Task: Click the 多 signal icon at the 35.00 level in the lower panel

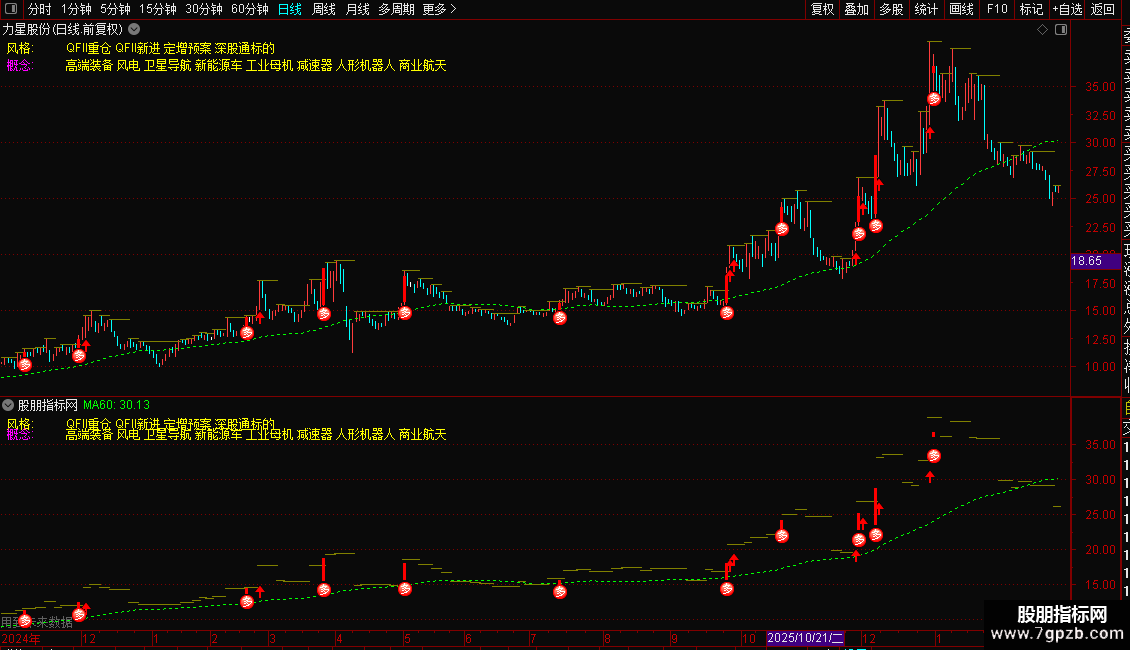Action: click(934, 455)
